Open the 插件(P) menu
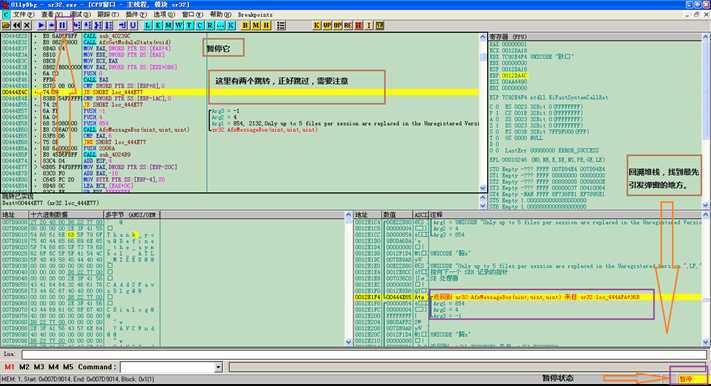 pyautogui.click(x=136, y=15)
